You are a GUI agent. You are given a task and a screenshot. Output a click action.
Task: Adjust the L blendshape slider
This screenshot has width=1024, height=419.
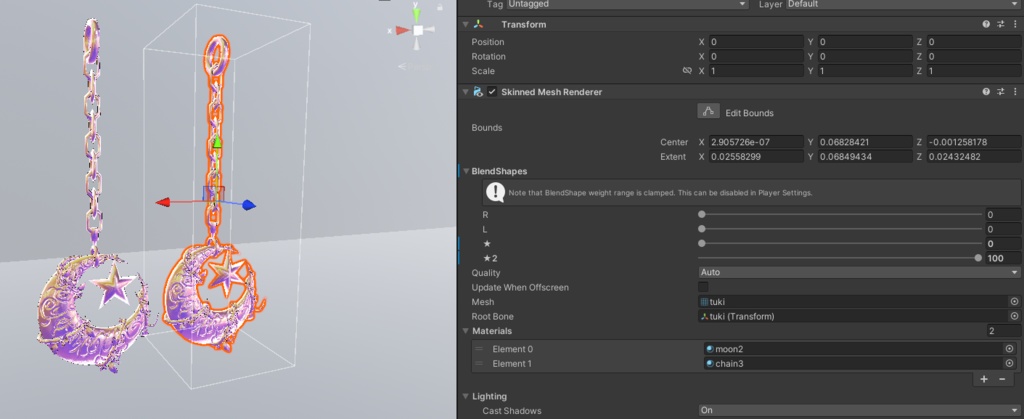(840, 229)
